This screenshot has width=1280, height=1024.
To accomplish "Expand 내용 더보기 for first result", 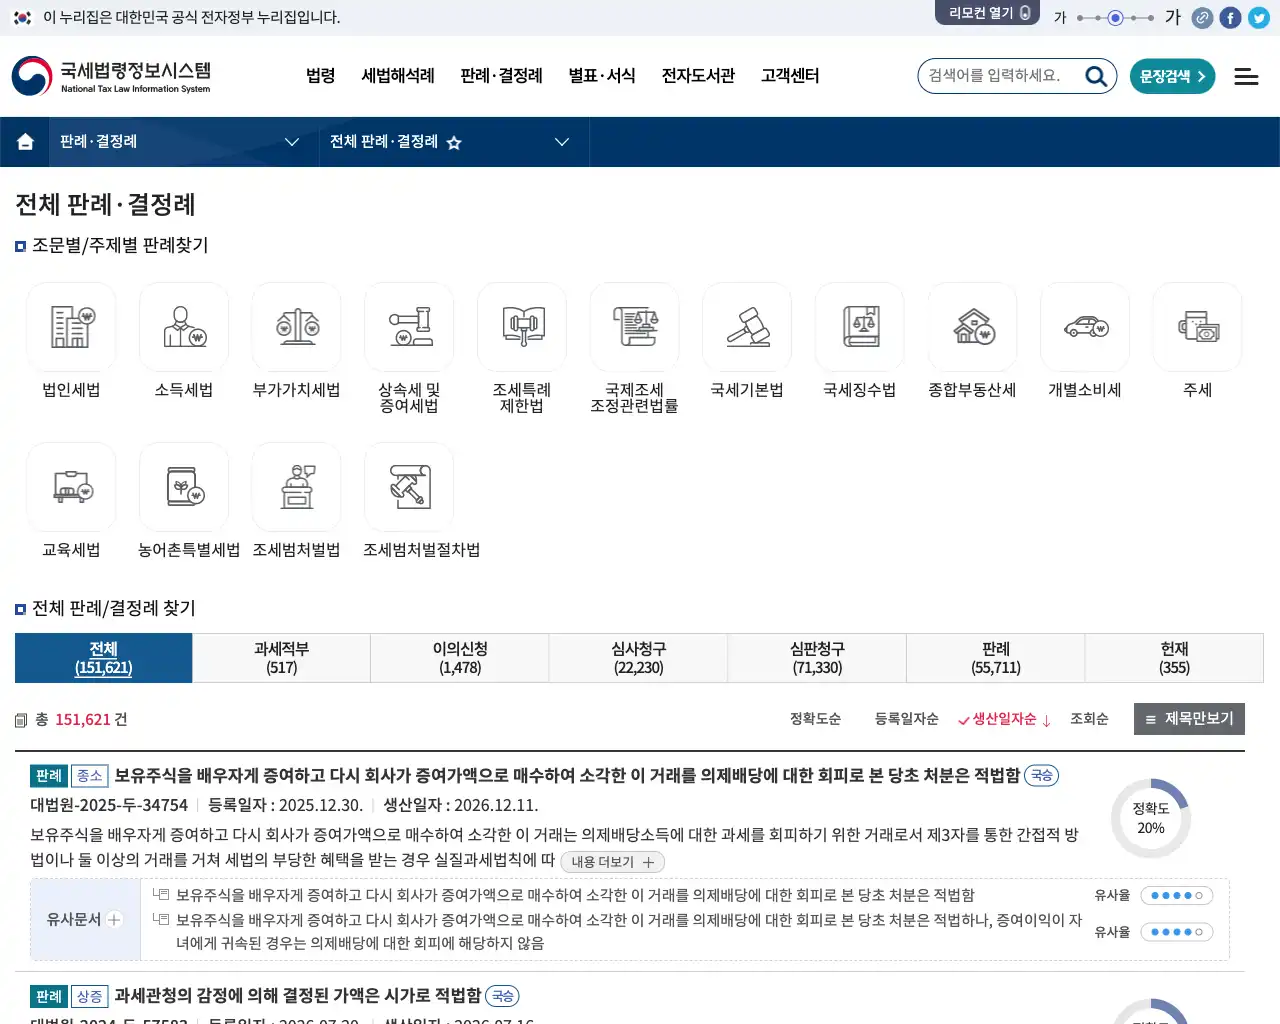I will click(612, 862).
